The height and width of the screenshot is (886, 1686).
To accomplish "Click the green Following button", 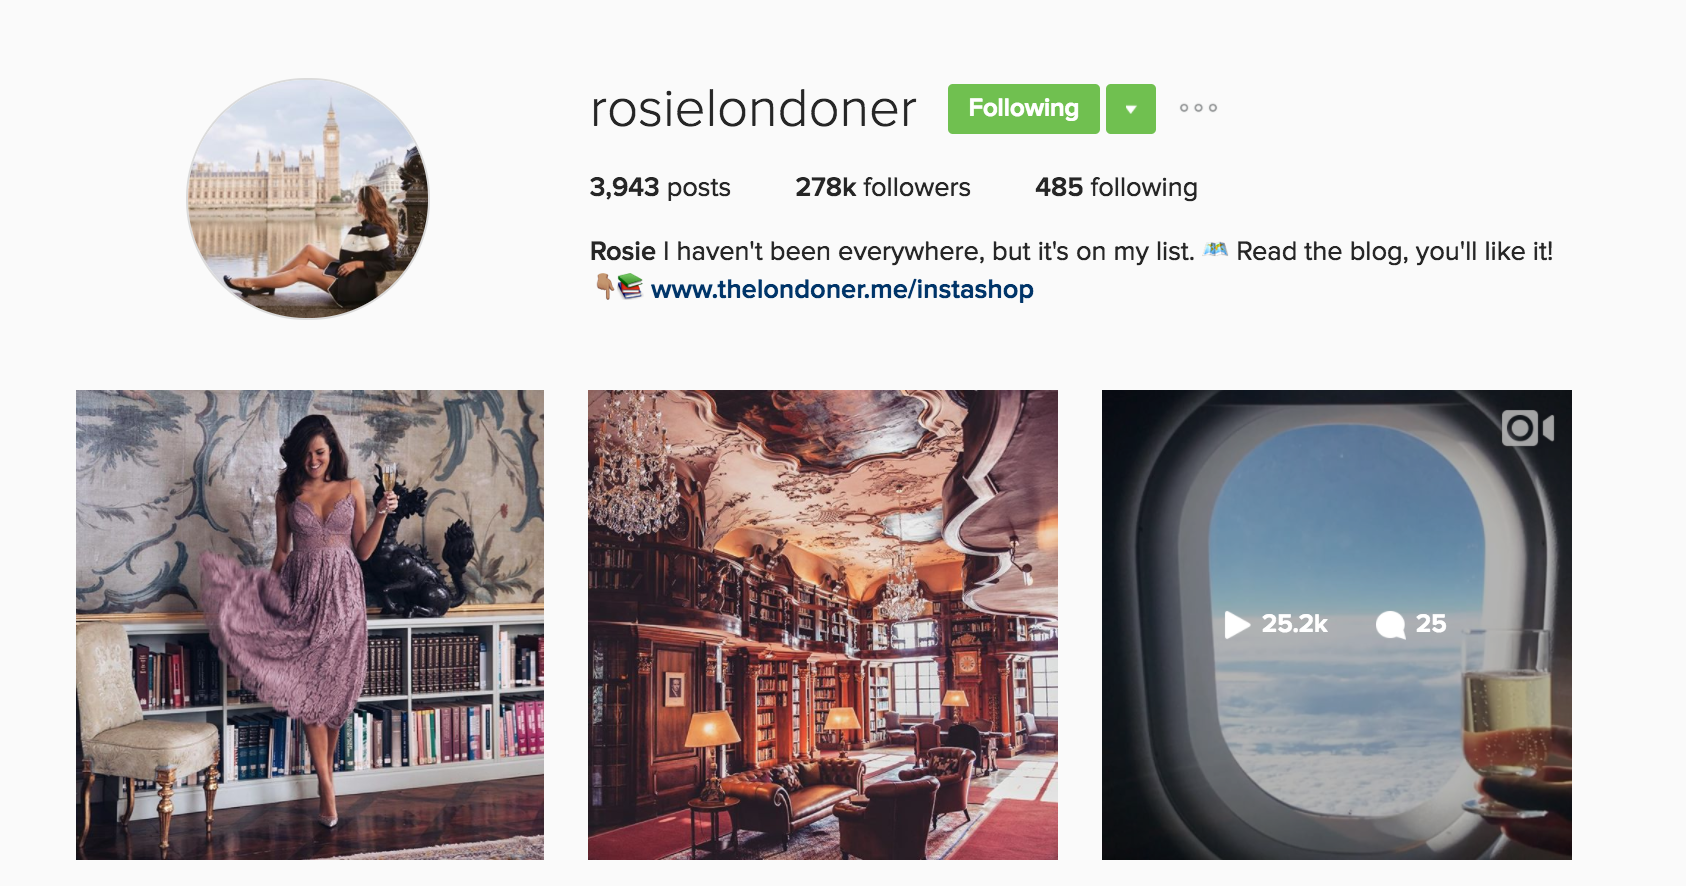I will tap(1023, 109).
